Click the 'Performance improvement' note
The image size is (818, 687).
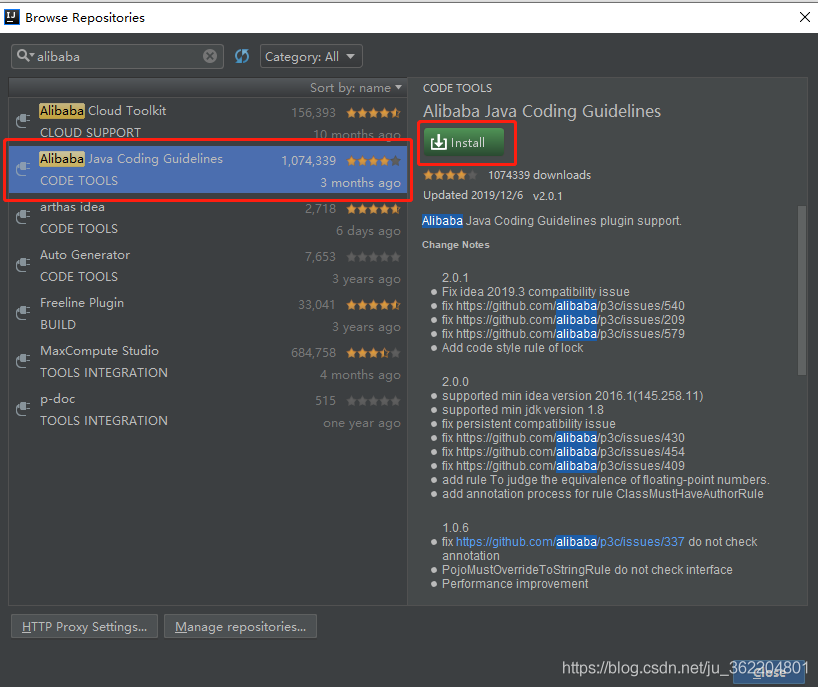point(515,584)
